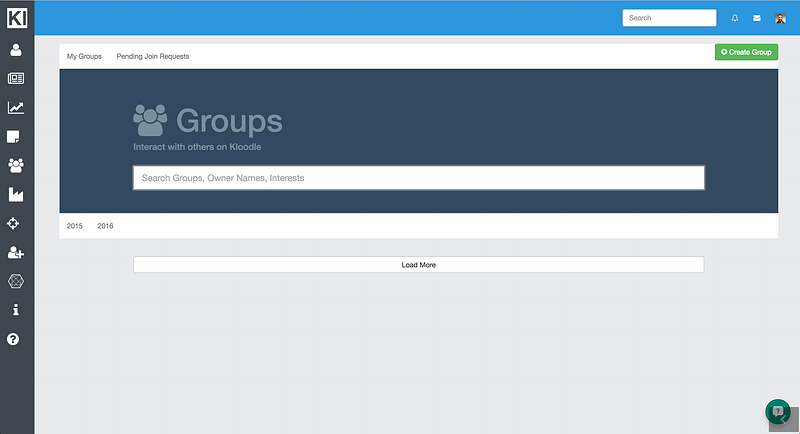Open the profile person icon in sidebar

pos(16,49)
